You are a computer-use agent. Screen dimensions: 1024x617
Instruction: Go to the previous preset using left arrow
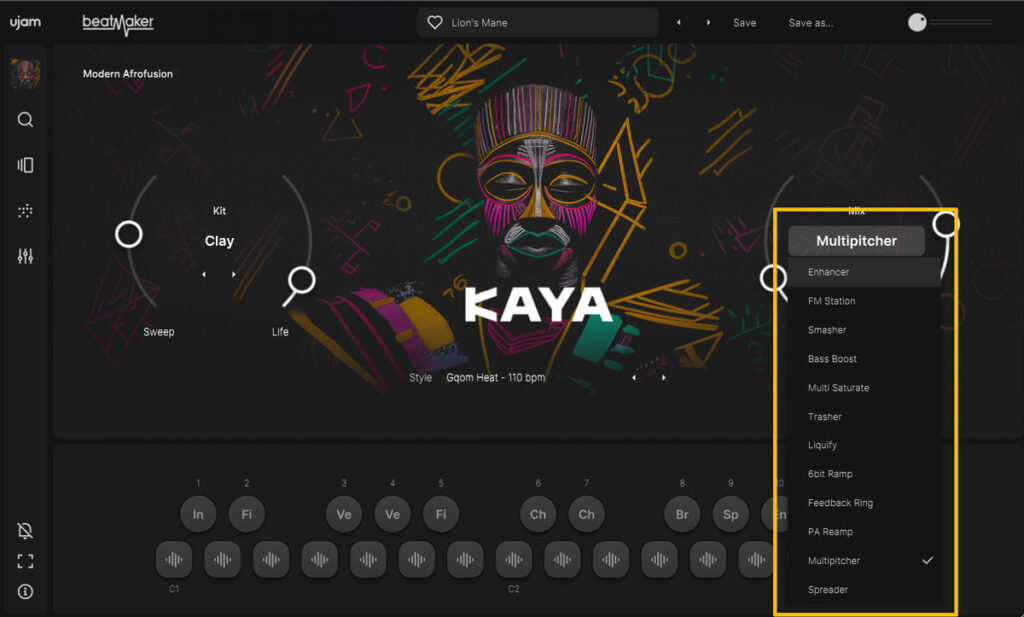[679, 23]
